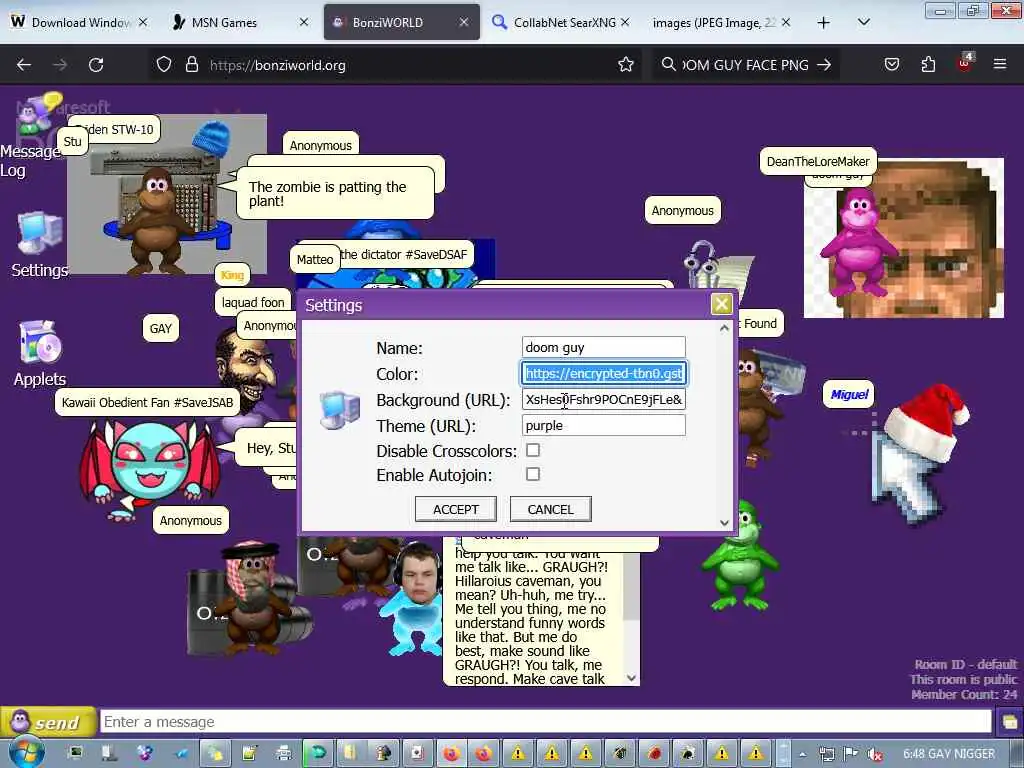Click the Stu name tag
Screen dimensions: 1024x768
72,142
